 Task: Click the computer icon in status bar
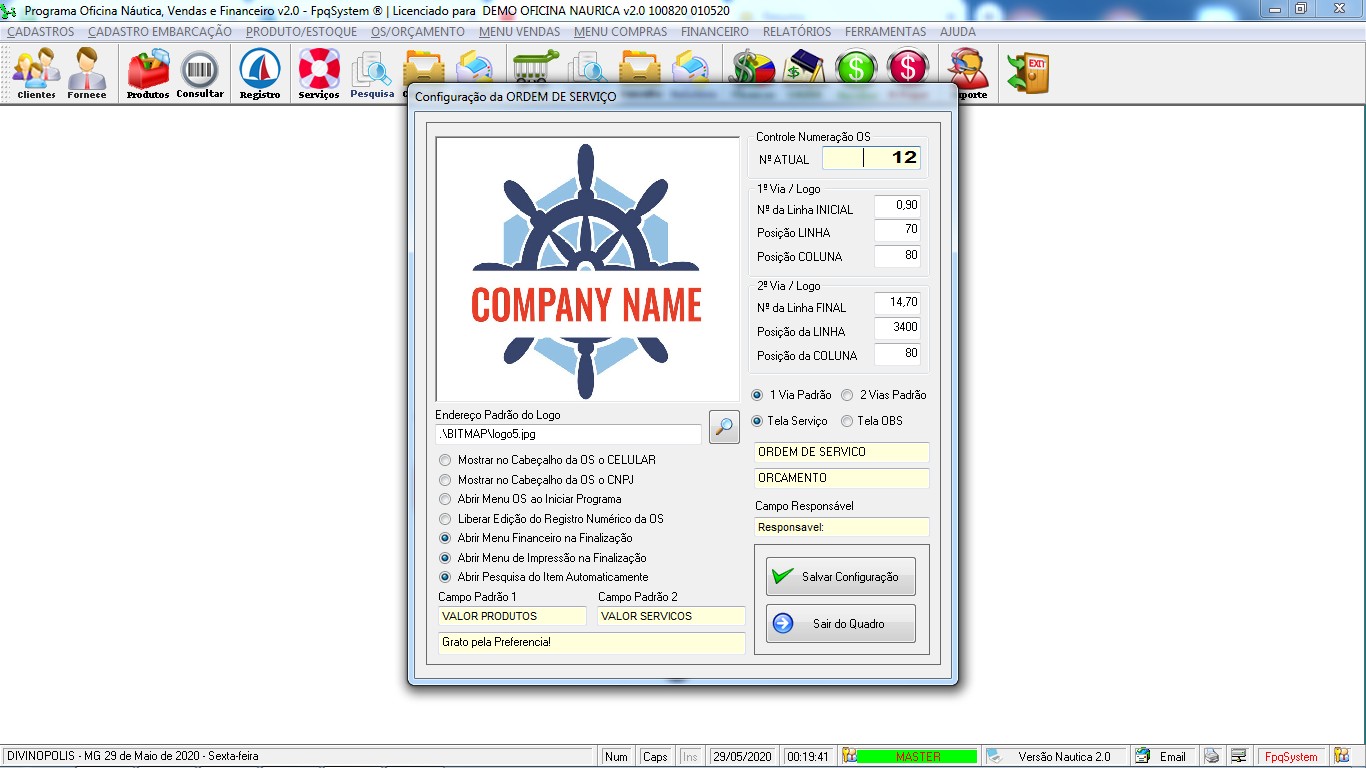click(x=1239, y=757)
